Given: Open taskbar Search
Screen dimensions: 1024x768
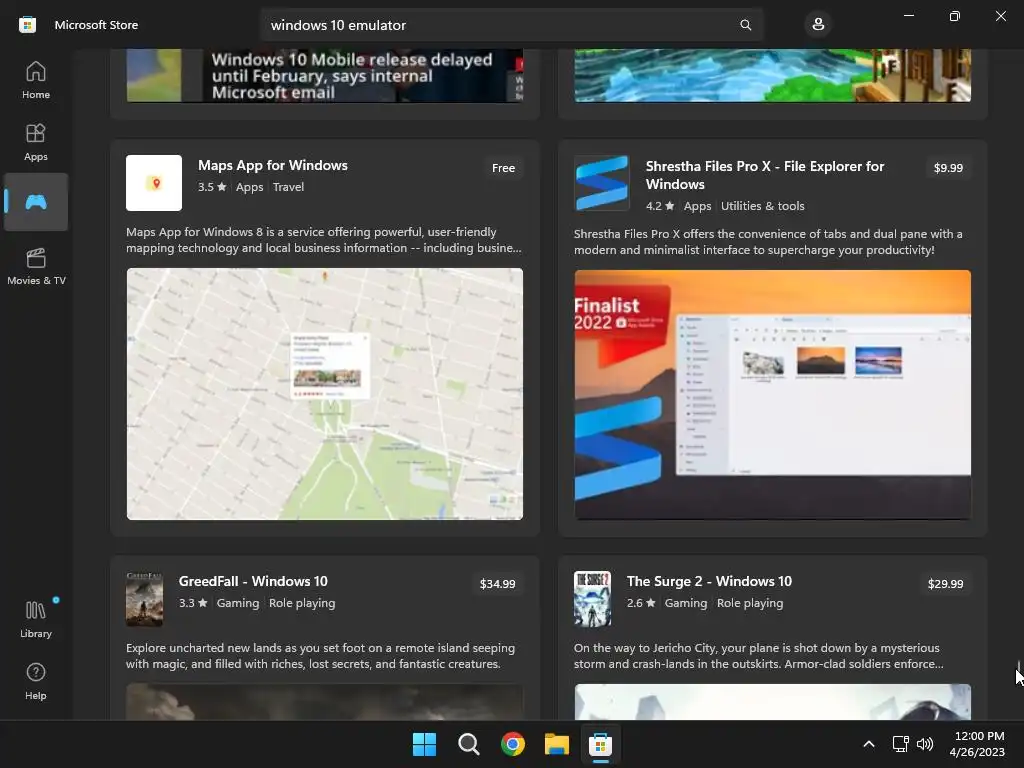Looking at the screenshot, I should (468, 744).
